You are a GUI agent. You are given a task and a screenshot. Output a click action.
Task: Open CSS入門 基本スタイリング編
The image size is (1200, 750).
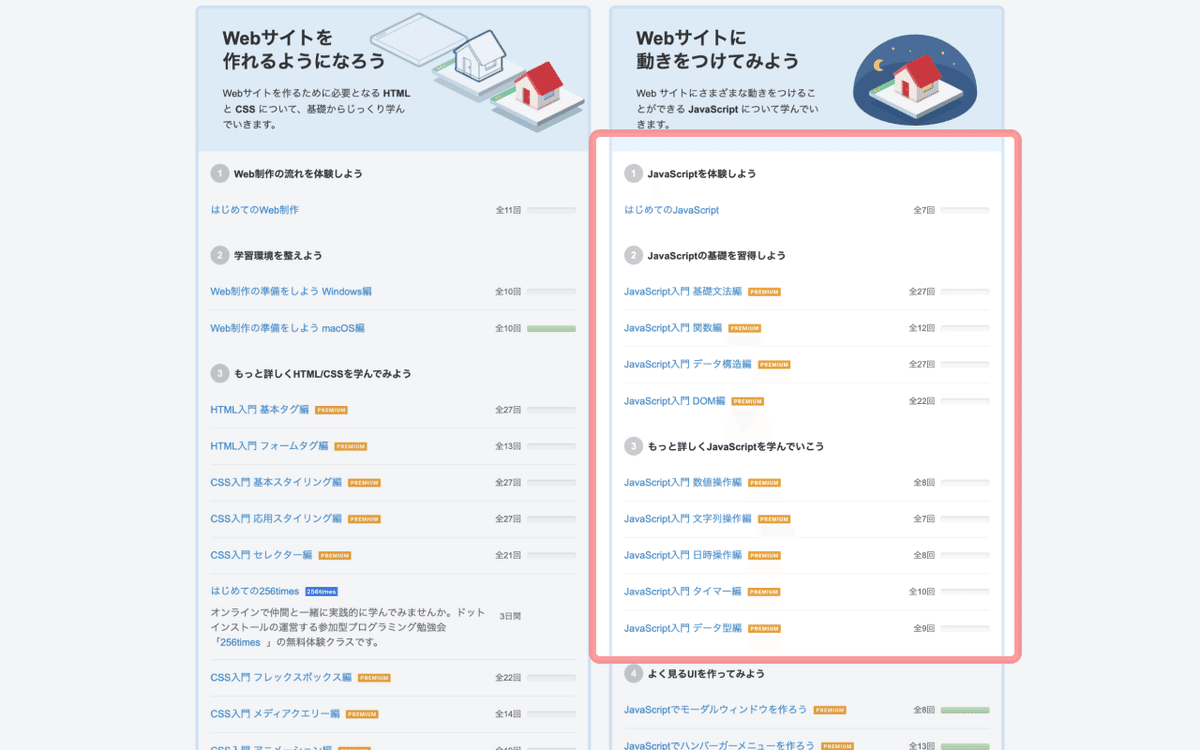pyautogui.click(x=276, y=482)
